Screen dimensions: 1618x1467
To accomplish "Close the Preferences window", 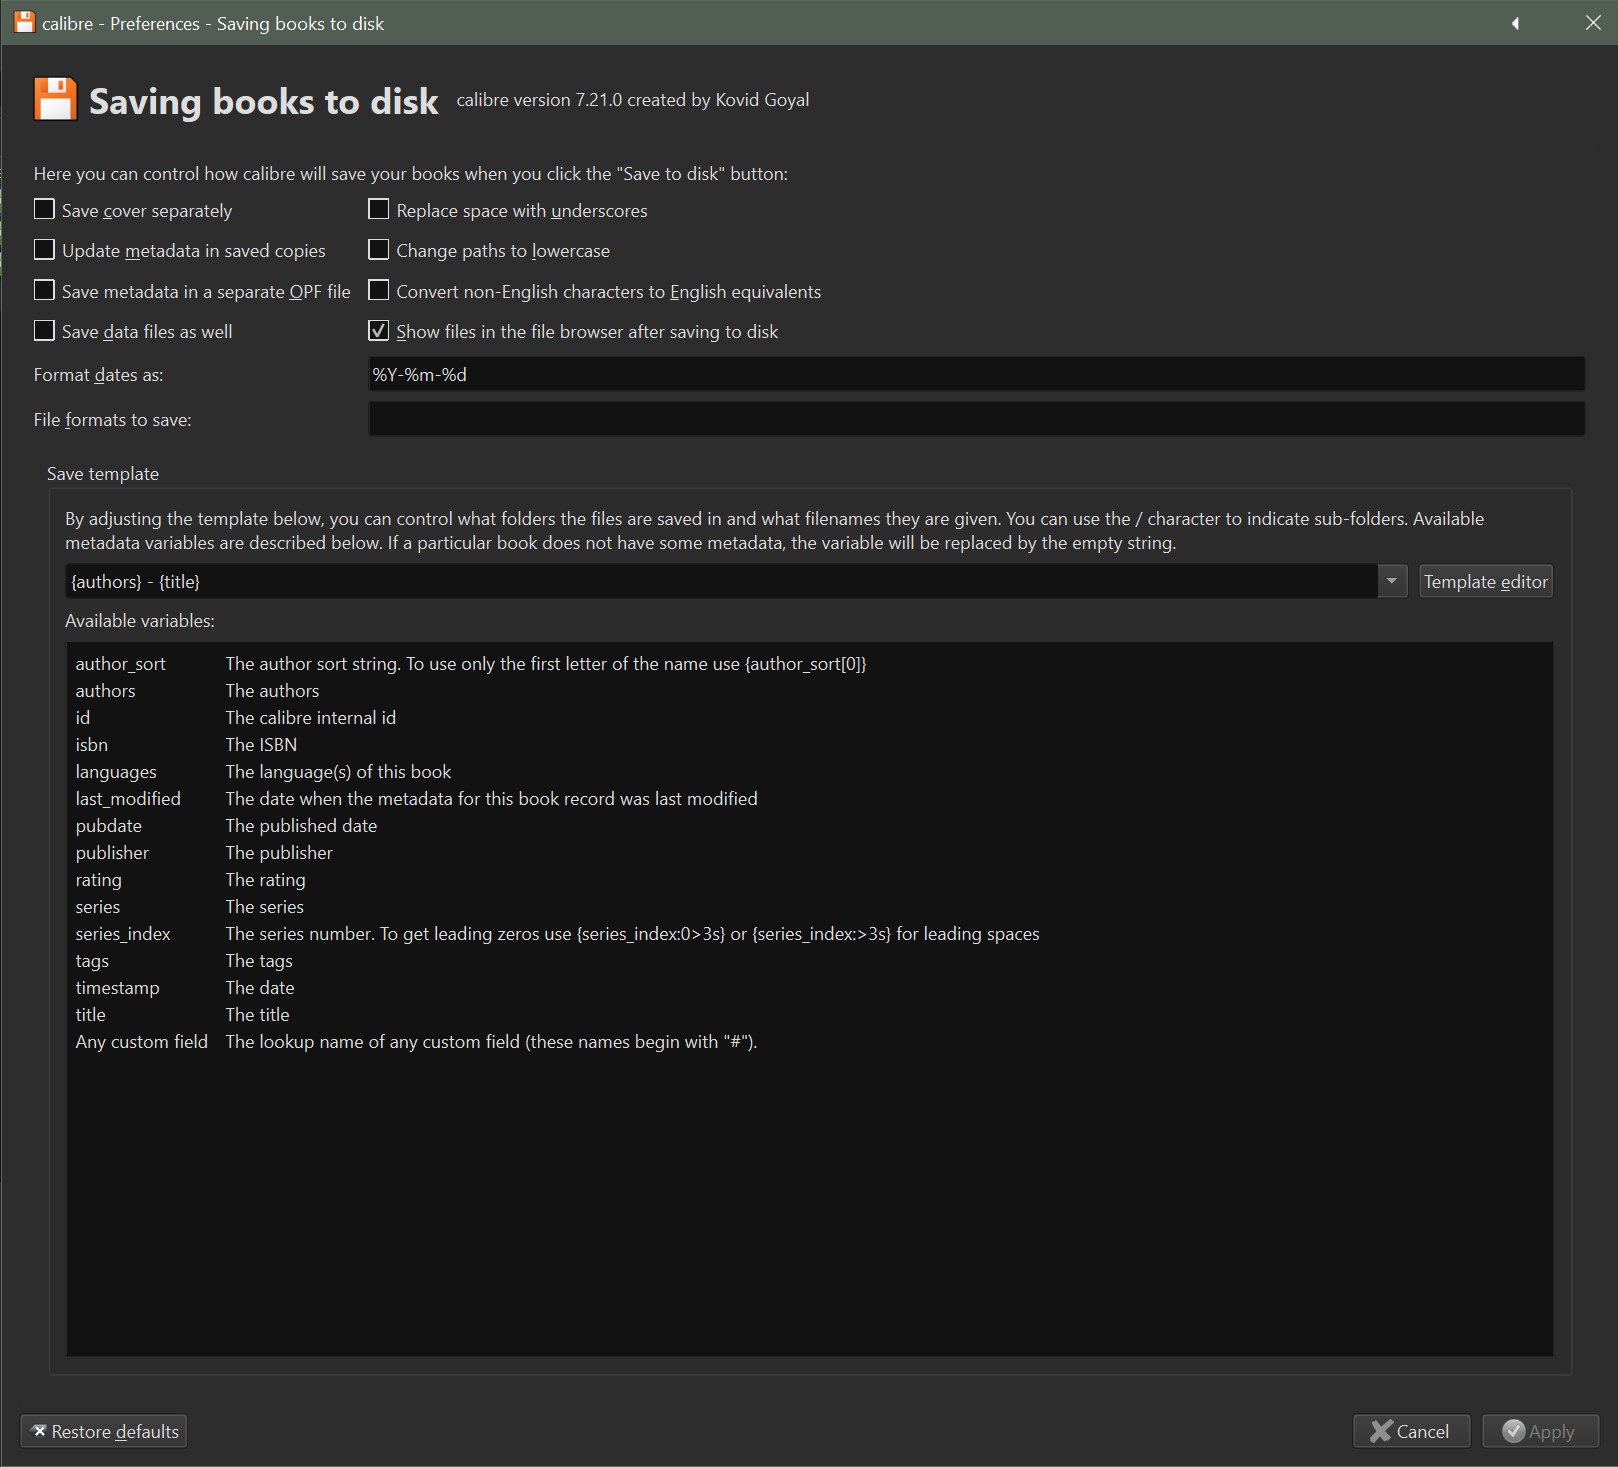I will click(x=1593, y=23).
